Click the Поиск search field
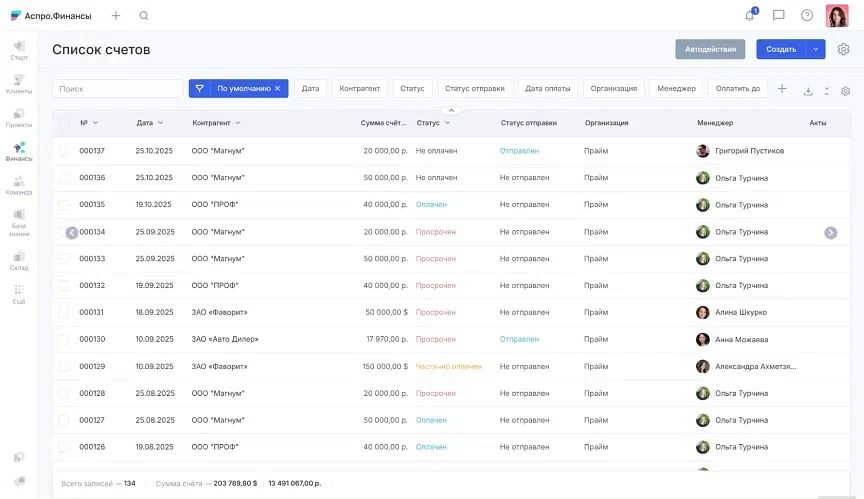Viewport: 864px width, 499px height. [x=118, y=89]
